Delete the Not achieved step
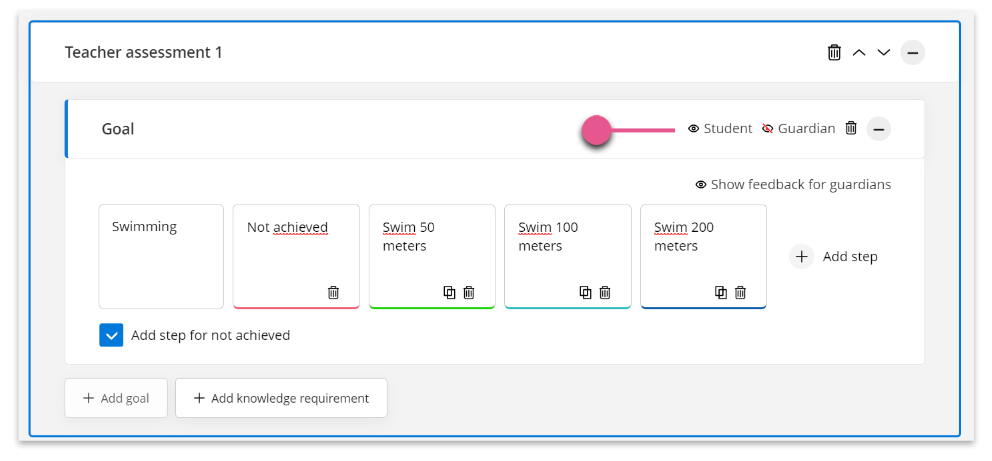The image size is (992, 461). pos(333,293)
